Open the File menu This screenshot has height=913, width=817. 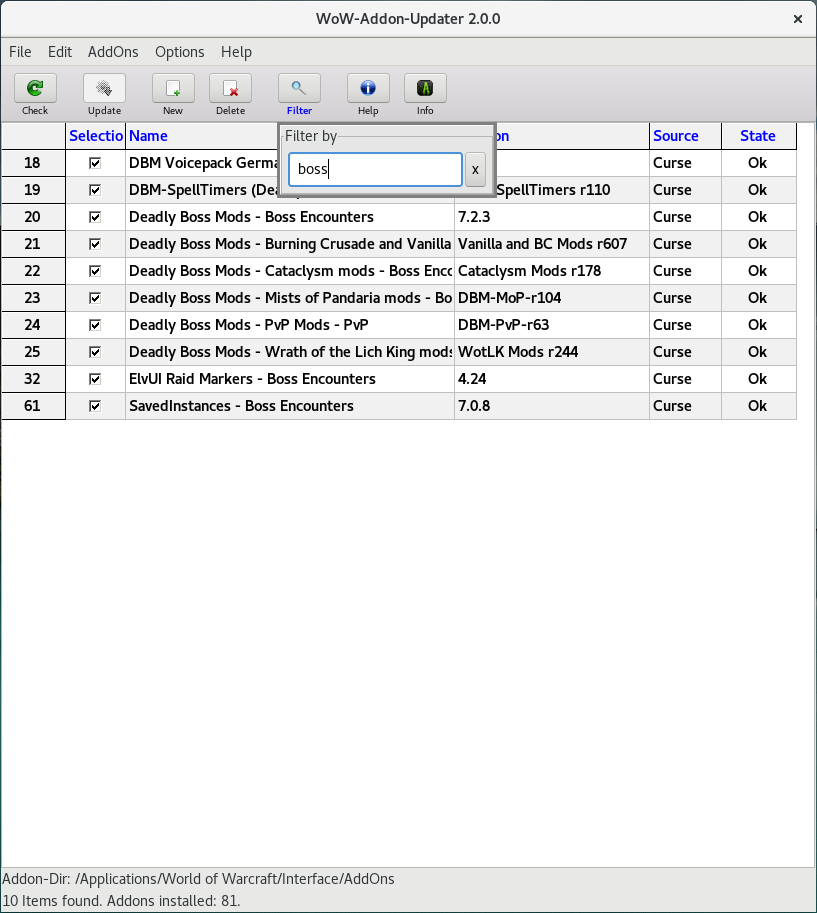(x=20, y=52)
